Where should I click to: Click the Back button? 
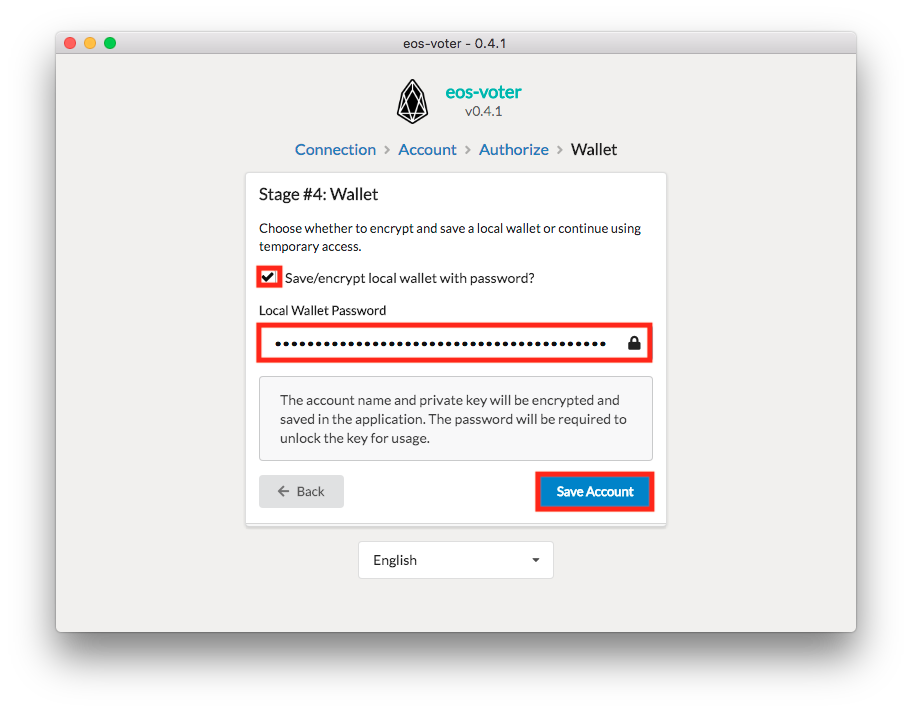tap(301, 492)
